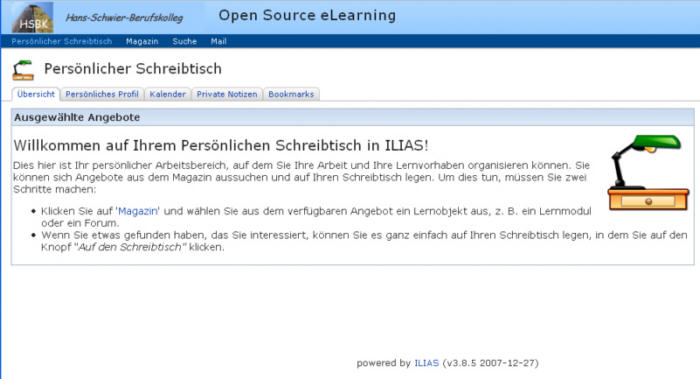Switch to the Persönliches Profil tab

point(102,94)
